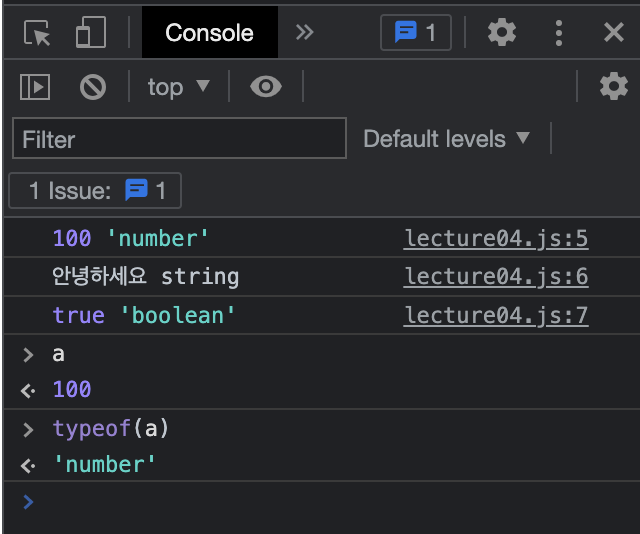The height and width of the screenshot is (534, 640).
Task: Show the console sidebar
Action: pyautogui.click(x=35, y=87)
